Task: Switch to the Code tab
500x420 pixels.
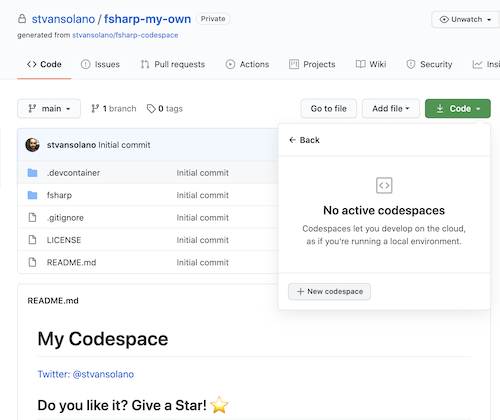Action: [44, 64]
